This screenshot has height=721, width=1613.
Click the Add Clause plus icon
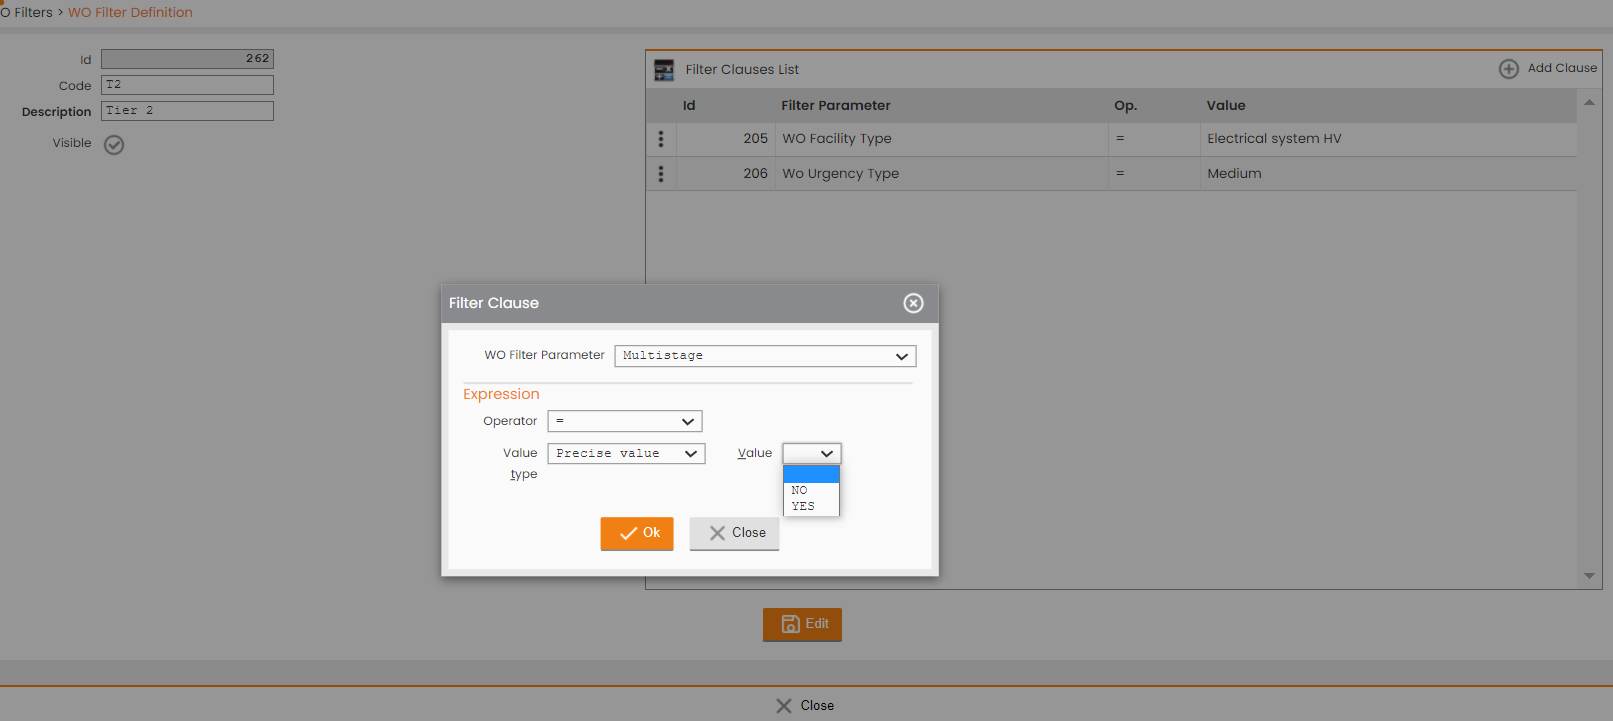coord(1508,69)
